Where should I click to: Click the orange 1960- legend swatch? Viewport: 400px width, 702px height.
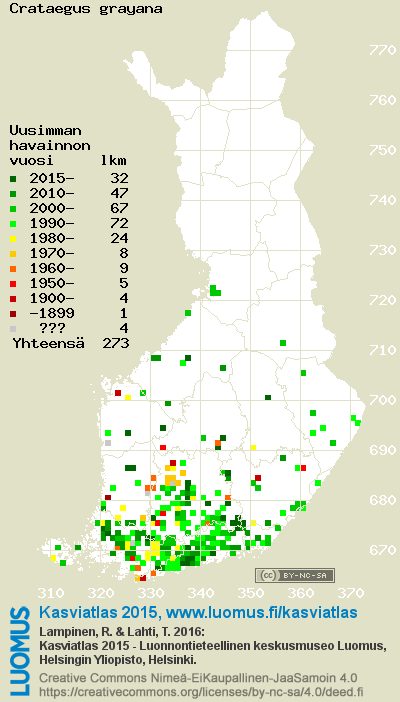pyautogui.click(x=13, y=269)
